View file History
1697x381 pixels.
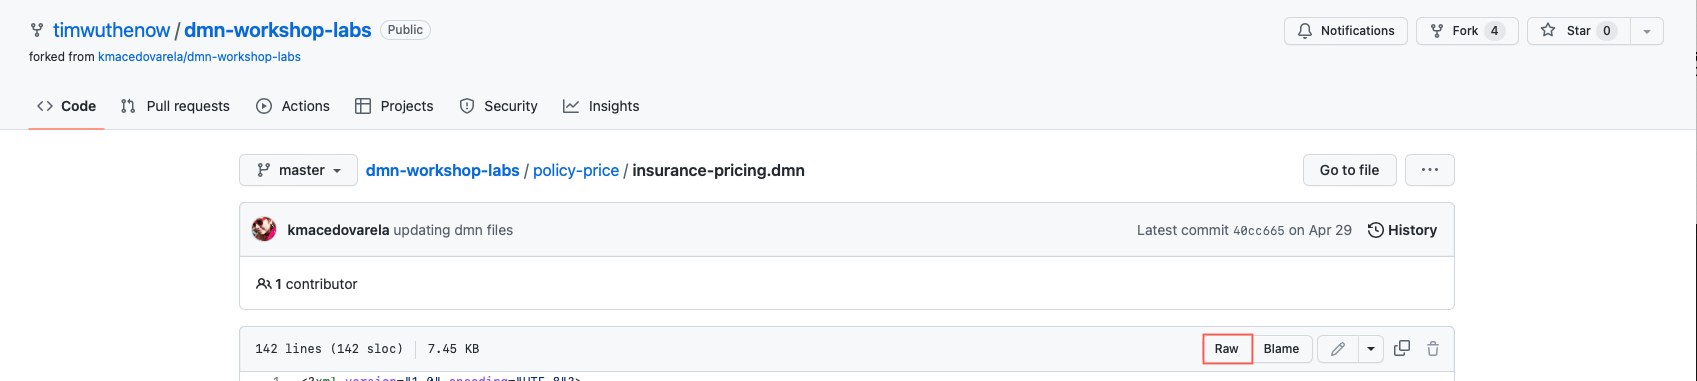click(x=1402, y=230)
